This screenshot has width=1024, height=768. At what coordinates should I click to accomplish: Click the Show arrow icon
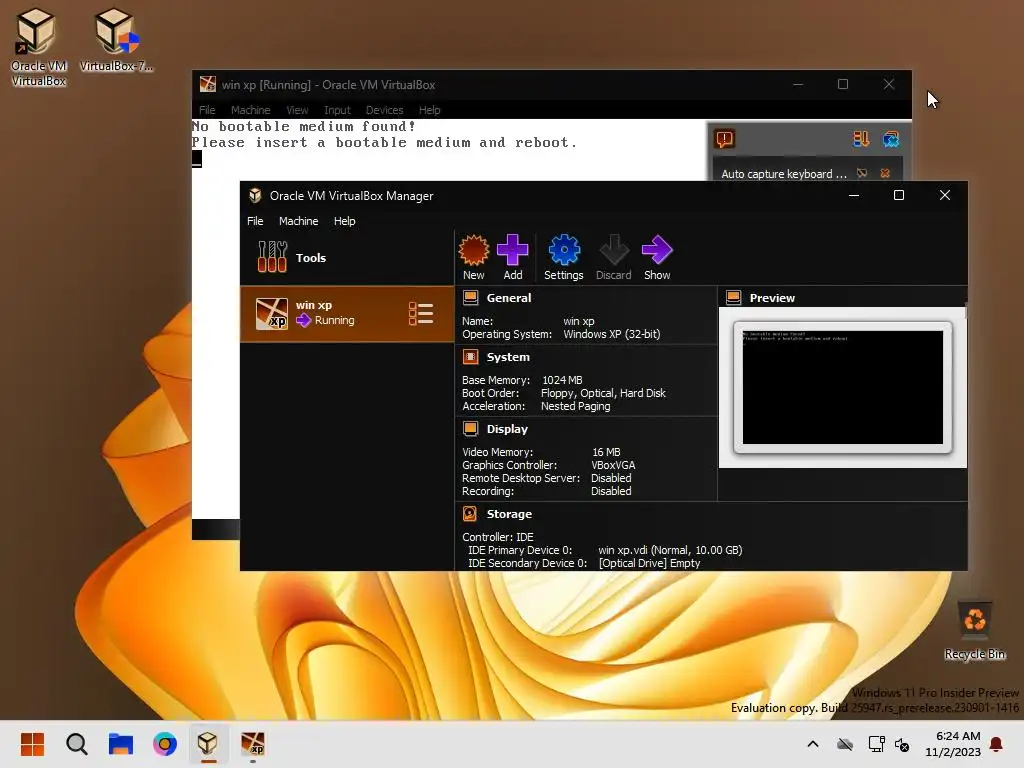pos(657,250)
